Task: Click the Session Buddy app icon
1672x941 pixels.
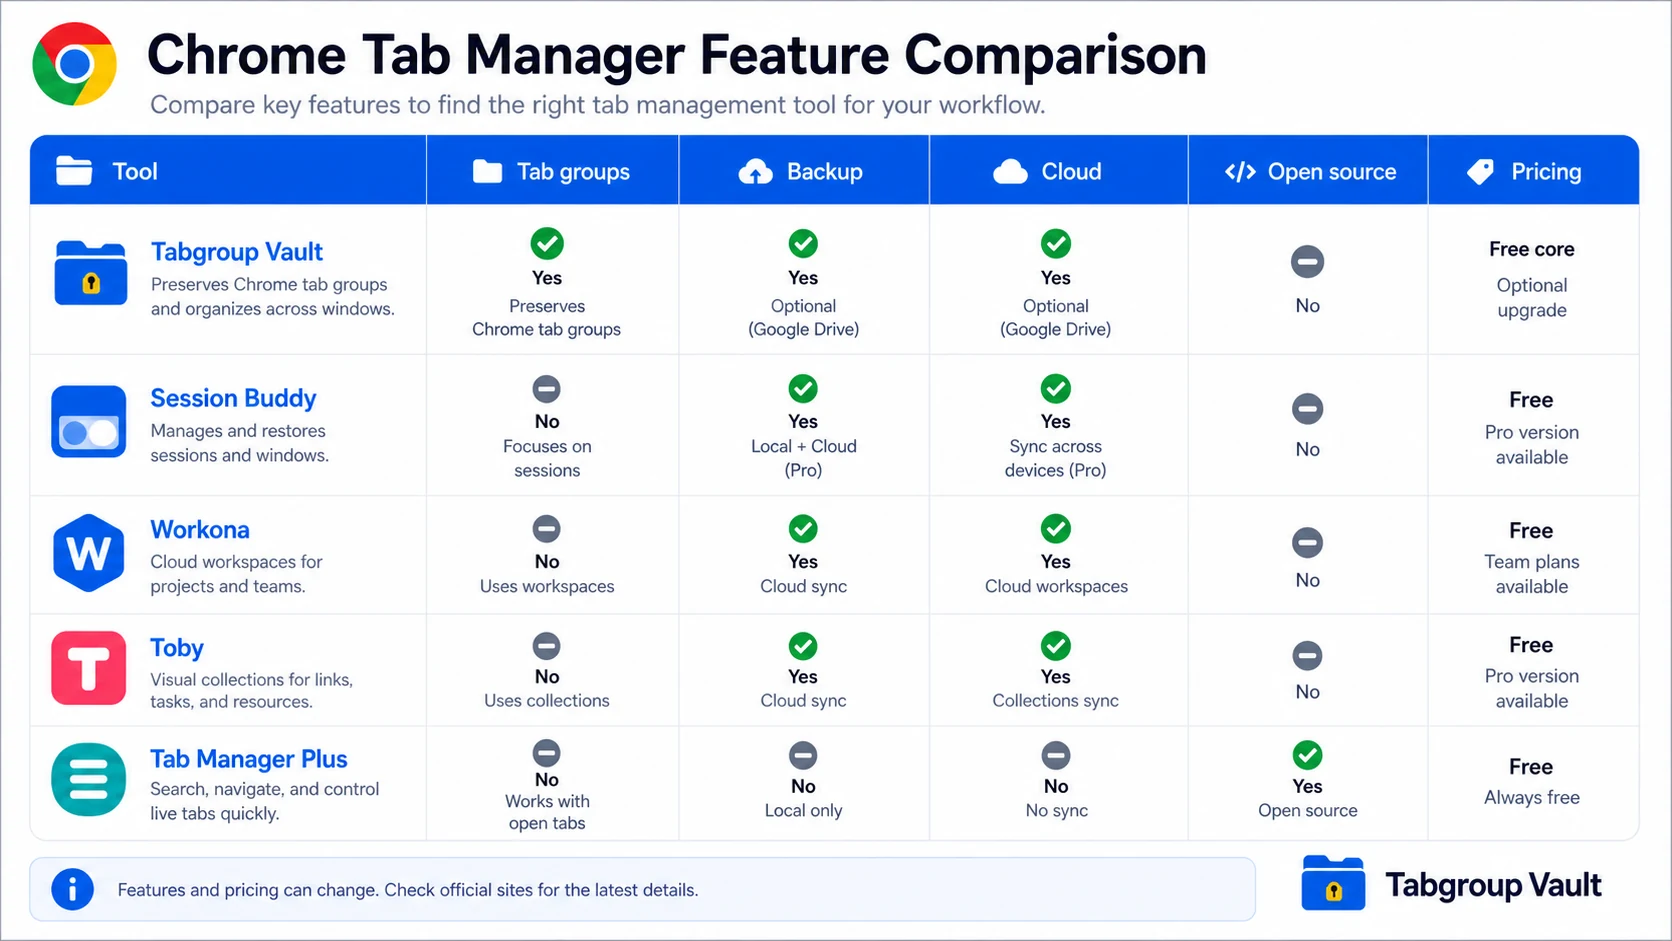Action: tap(89, 421)
